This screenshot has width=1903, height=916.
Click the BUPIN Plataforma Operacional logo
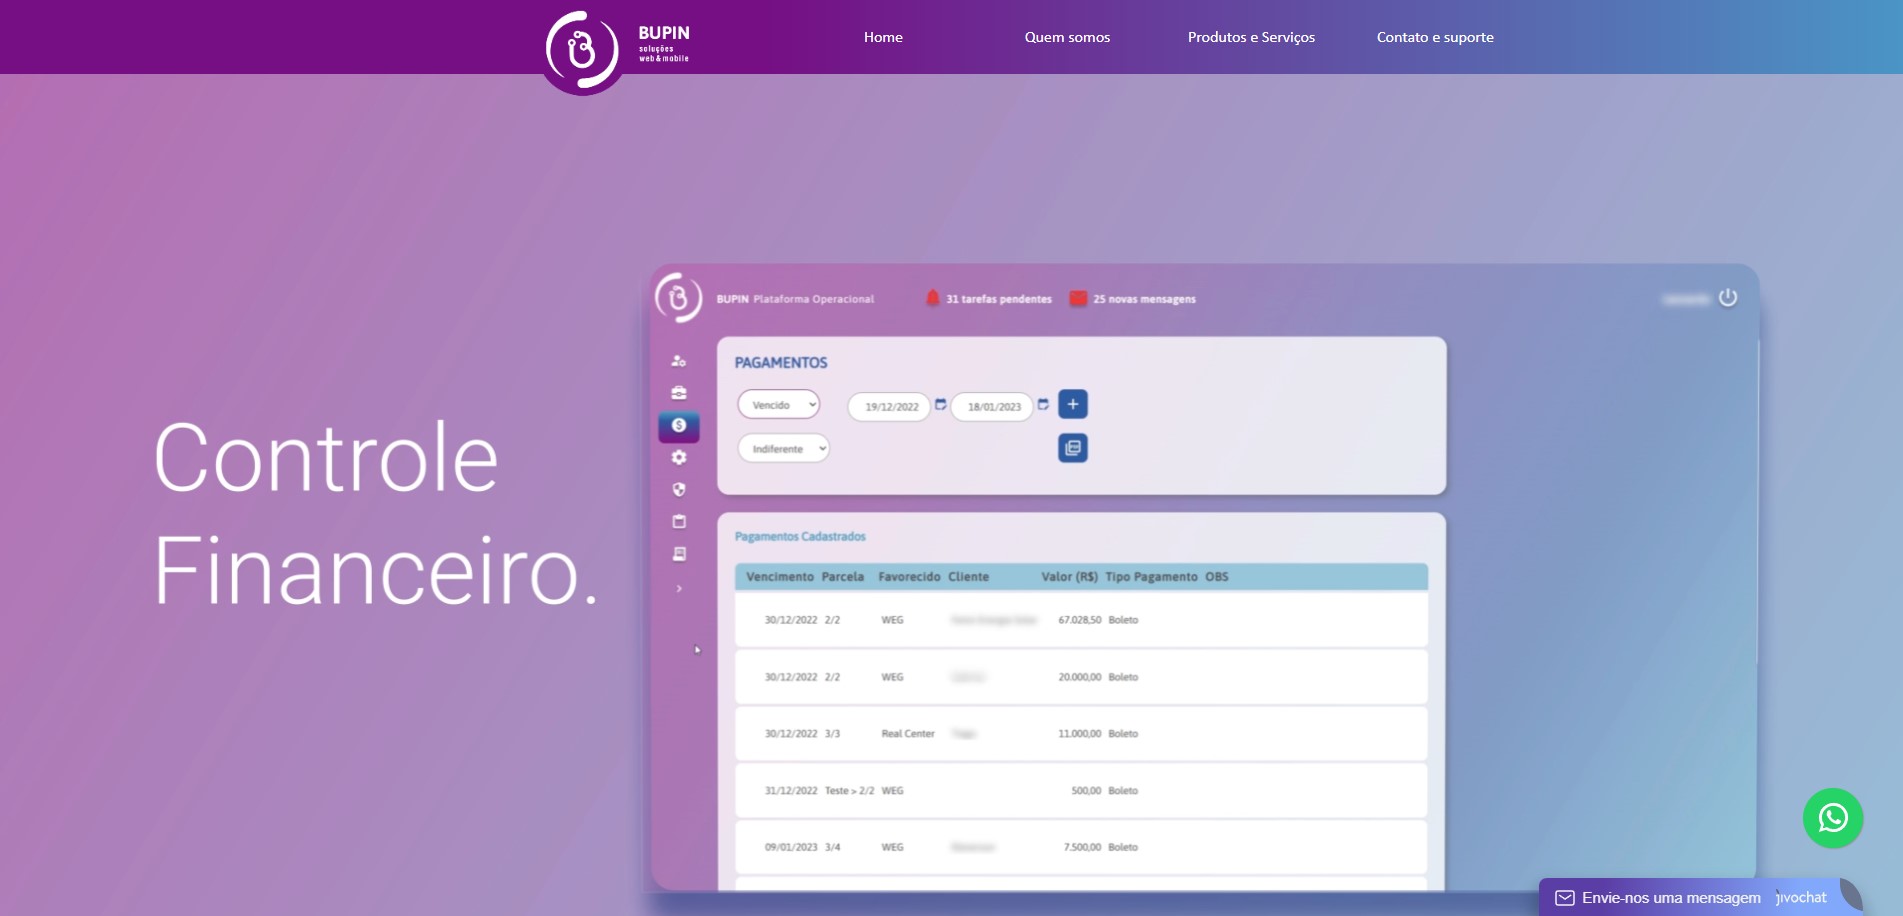coord(678,298)
